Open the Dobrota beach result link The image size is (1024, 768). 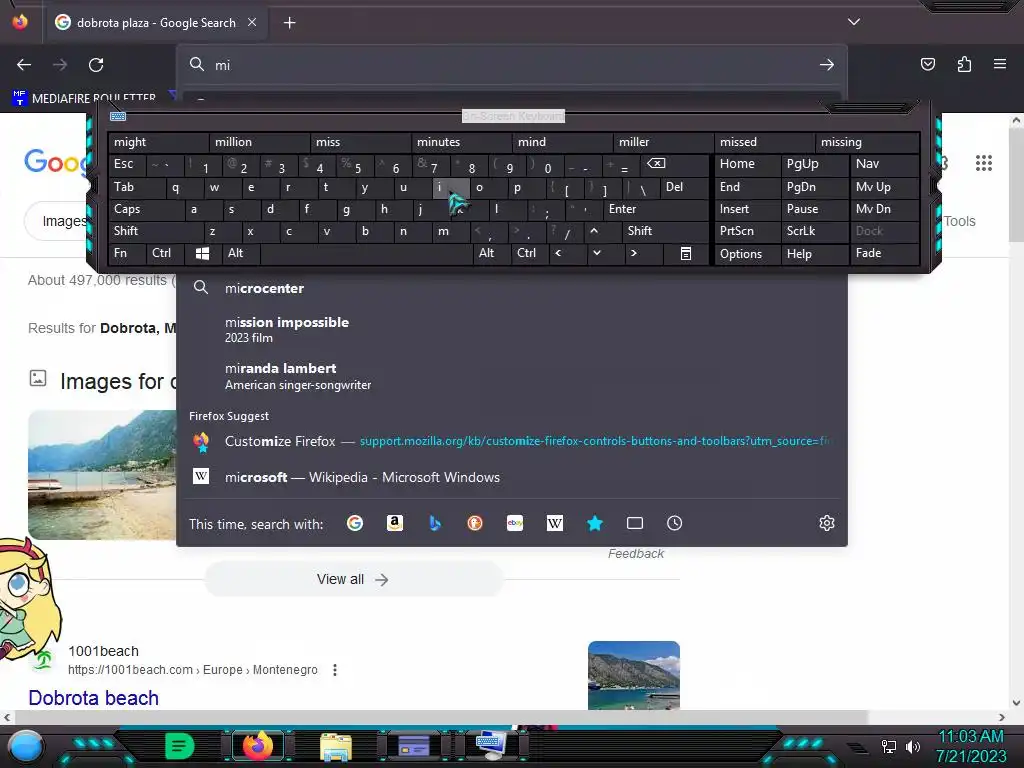point(93,697)
